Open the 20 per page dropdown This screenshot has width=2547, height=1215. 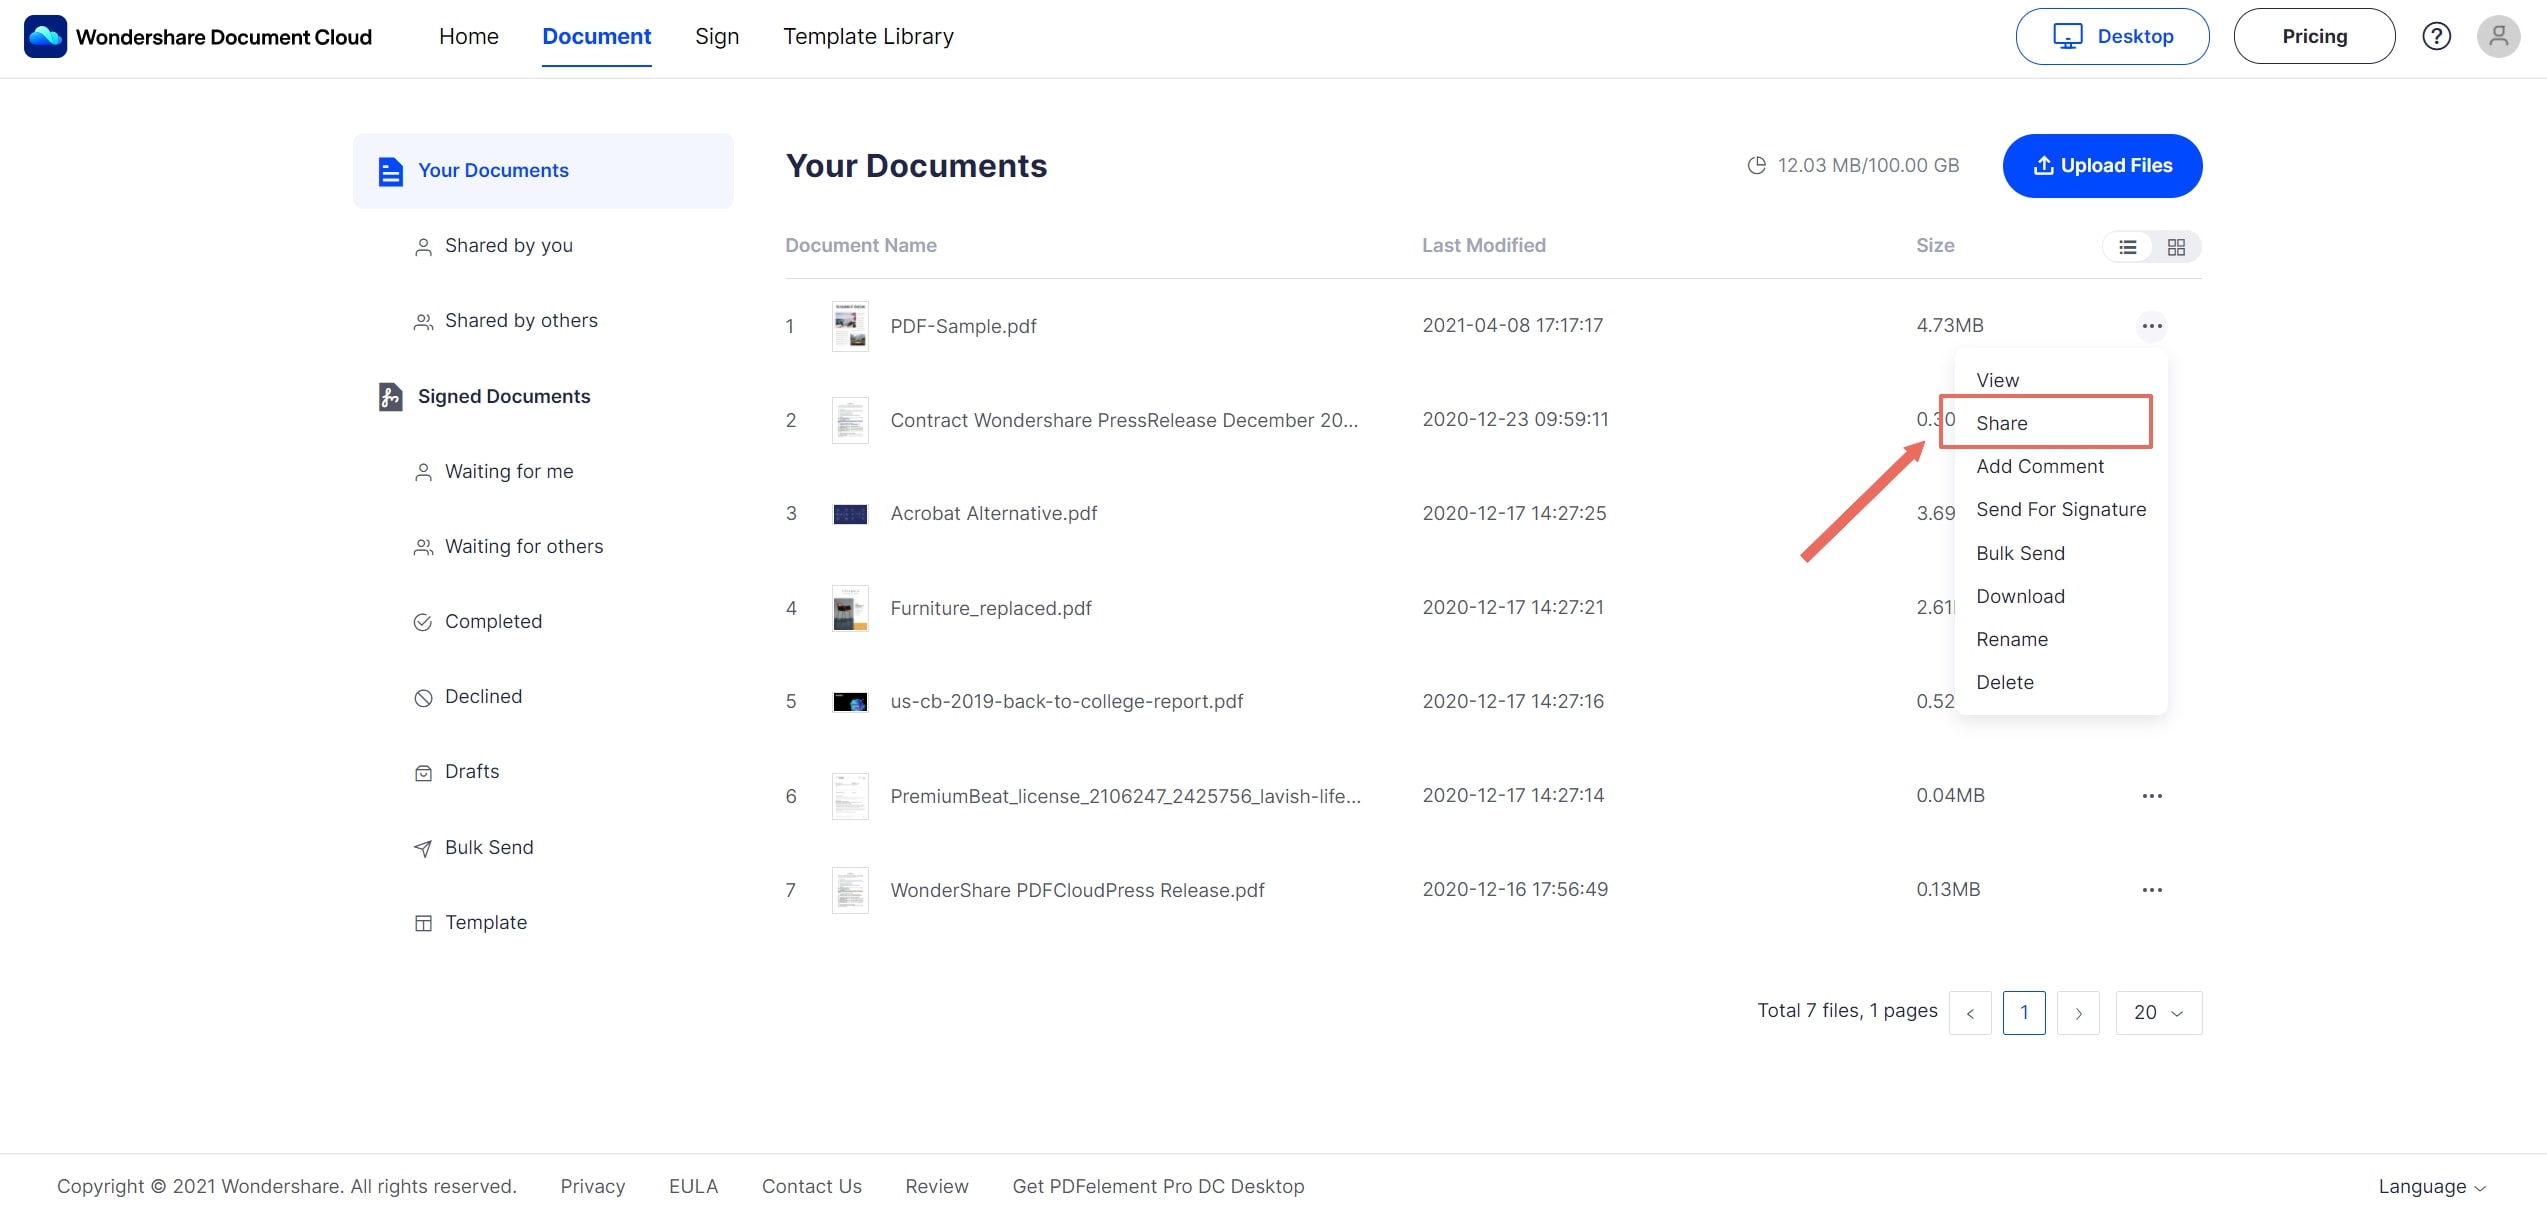click(2159, 1013)
